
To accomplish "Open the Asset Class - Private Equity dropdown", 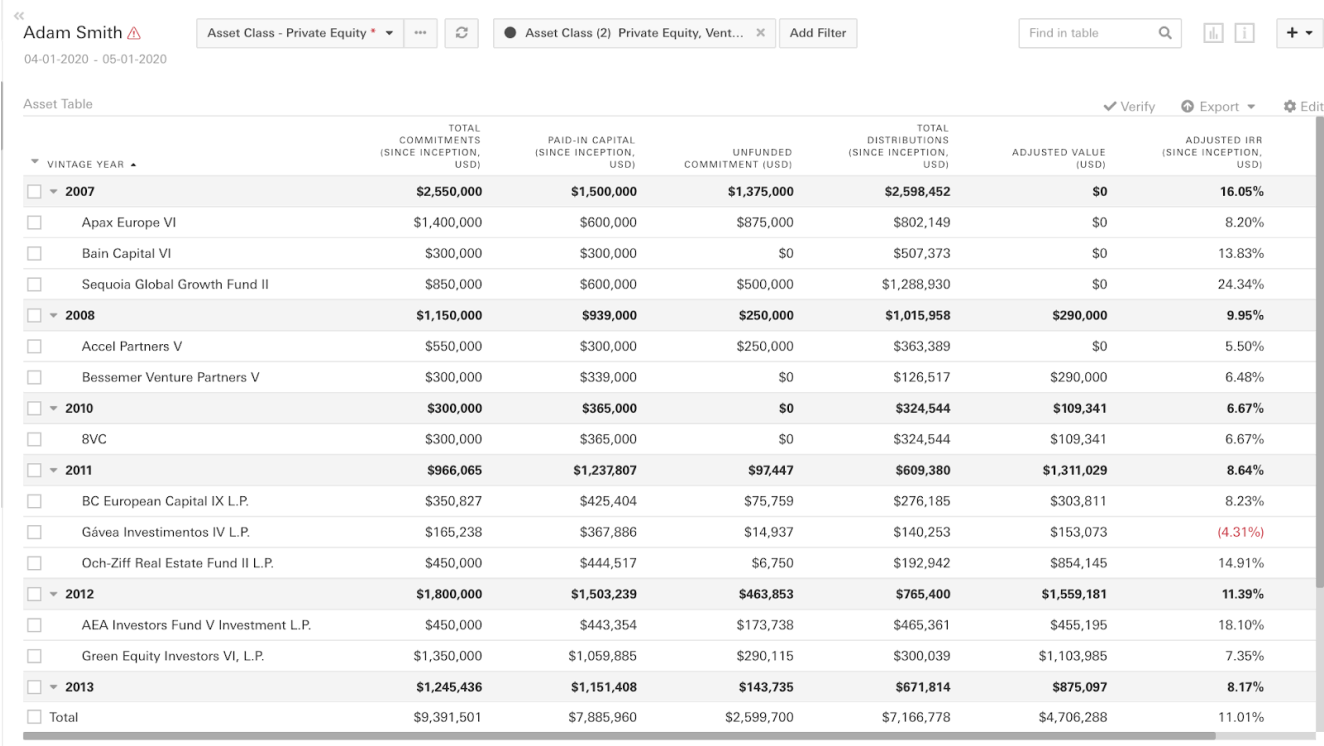I will 300,33.
